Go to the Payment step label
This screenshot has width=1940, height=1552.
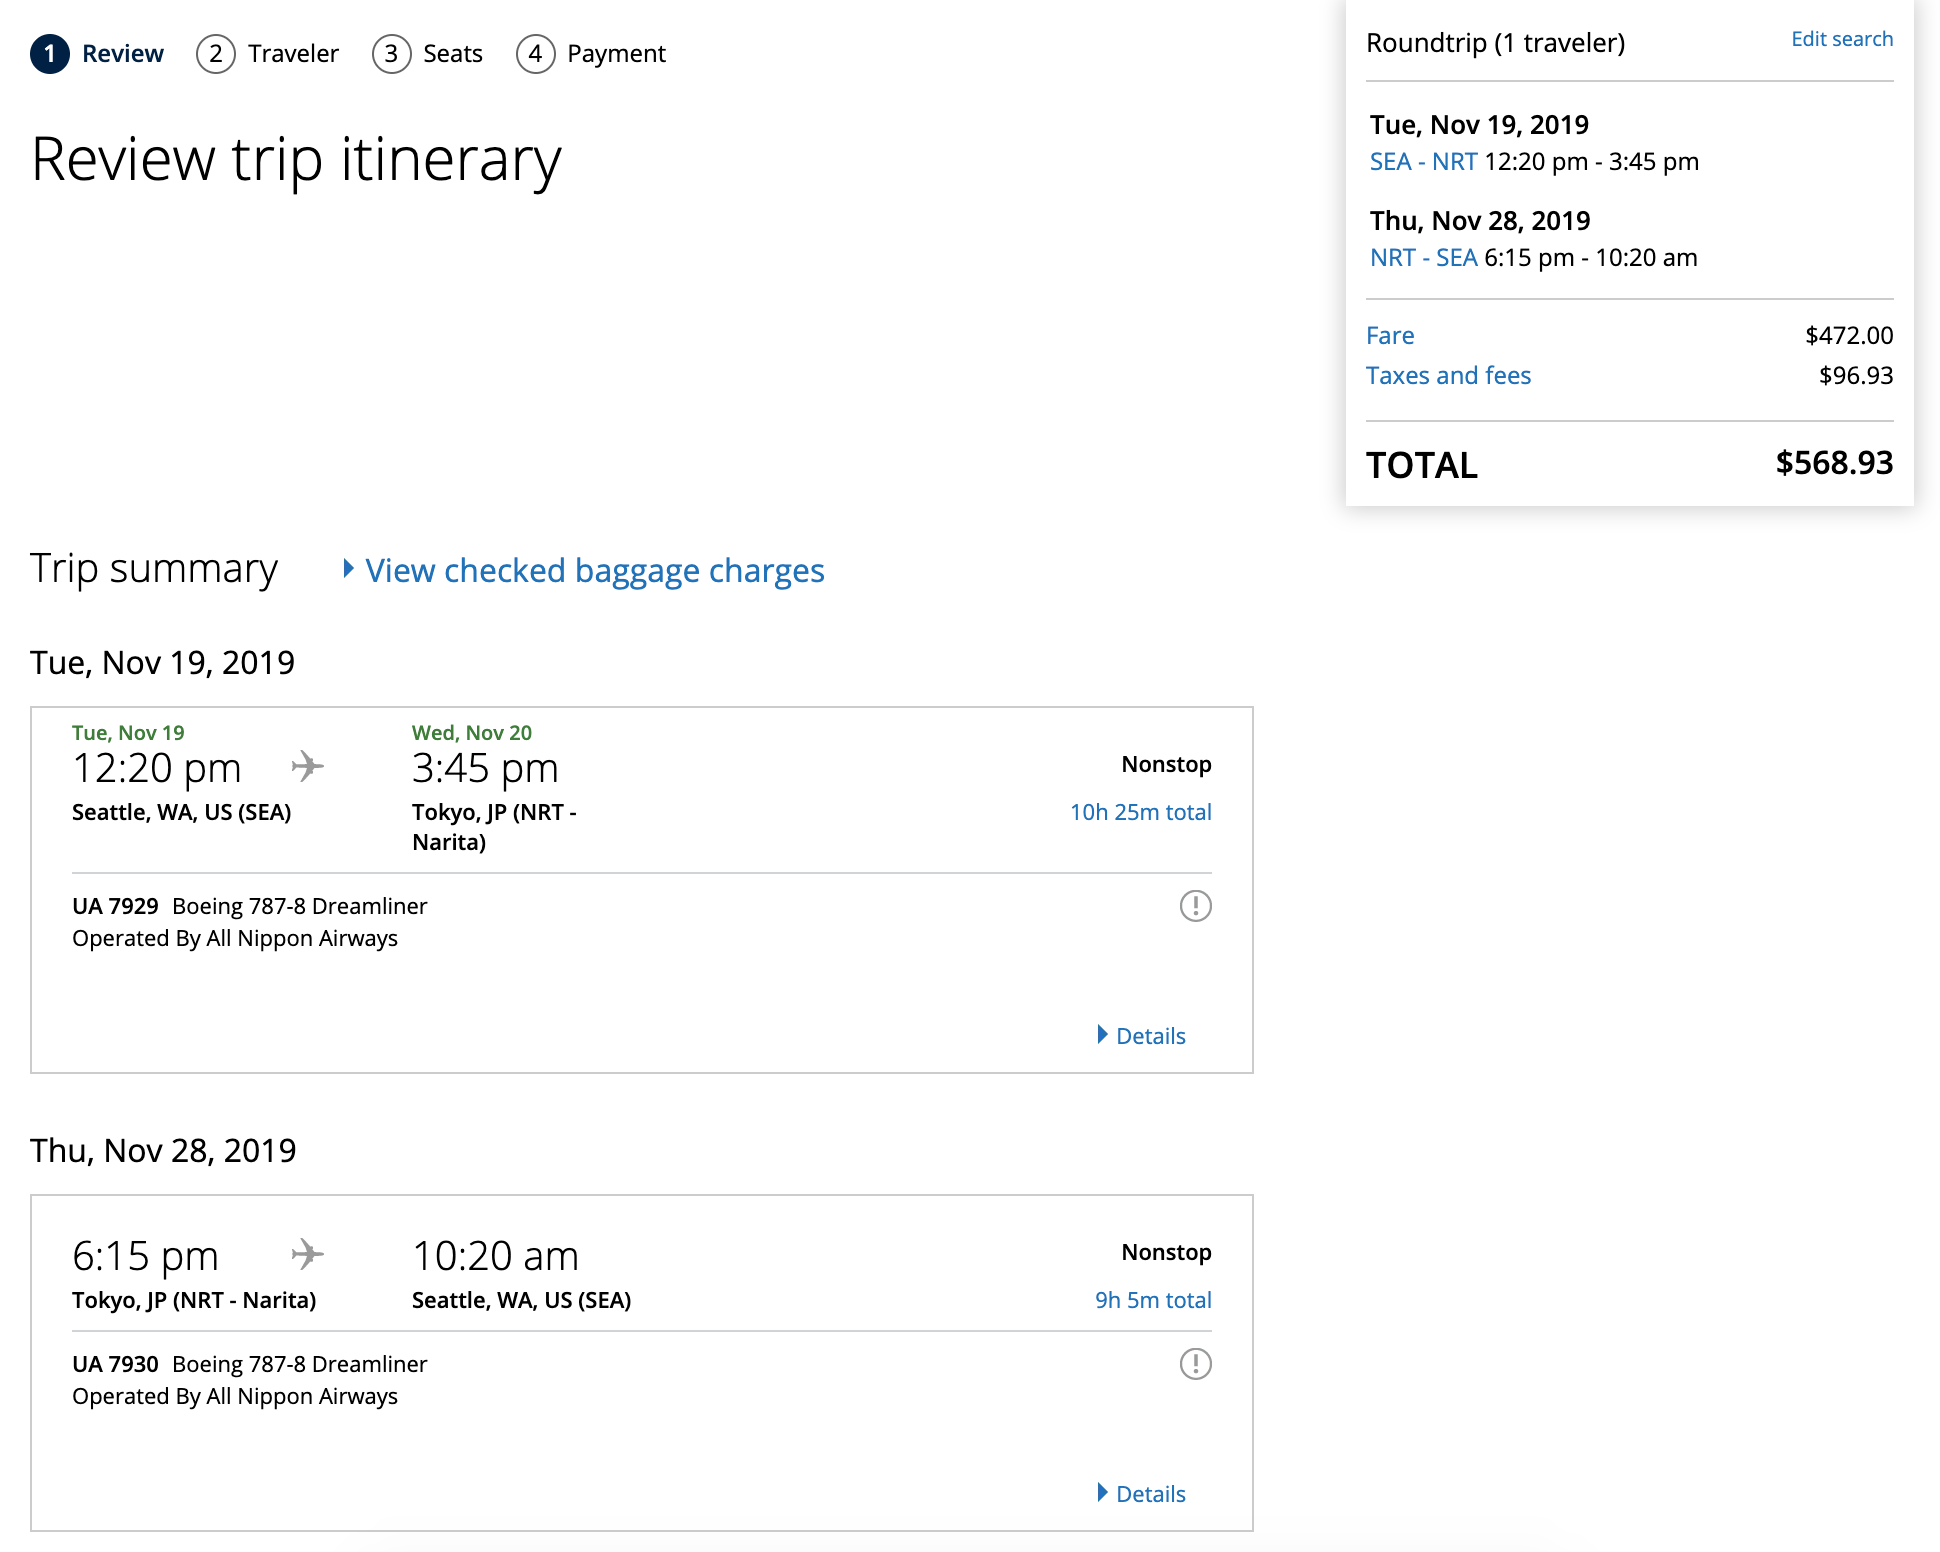tap(616, 54)
